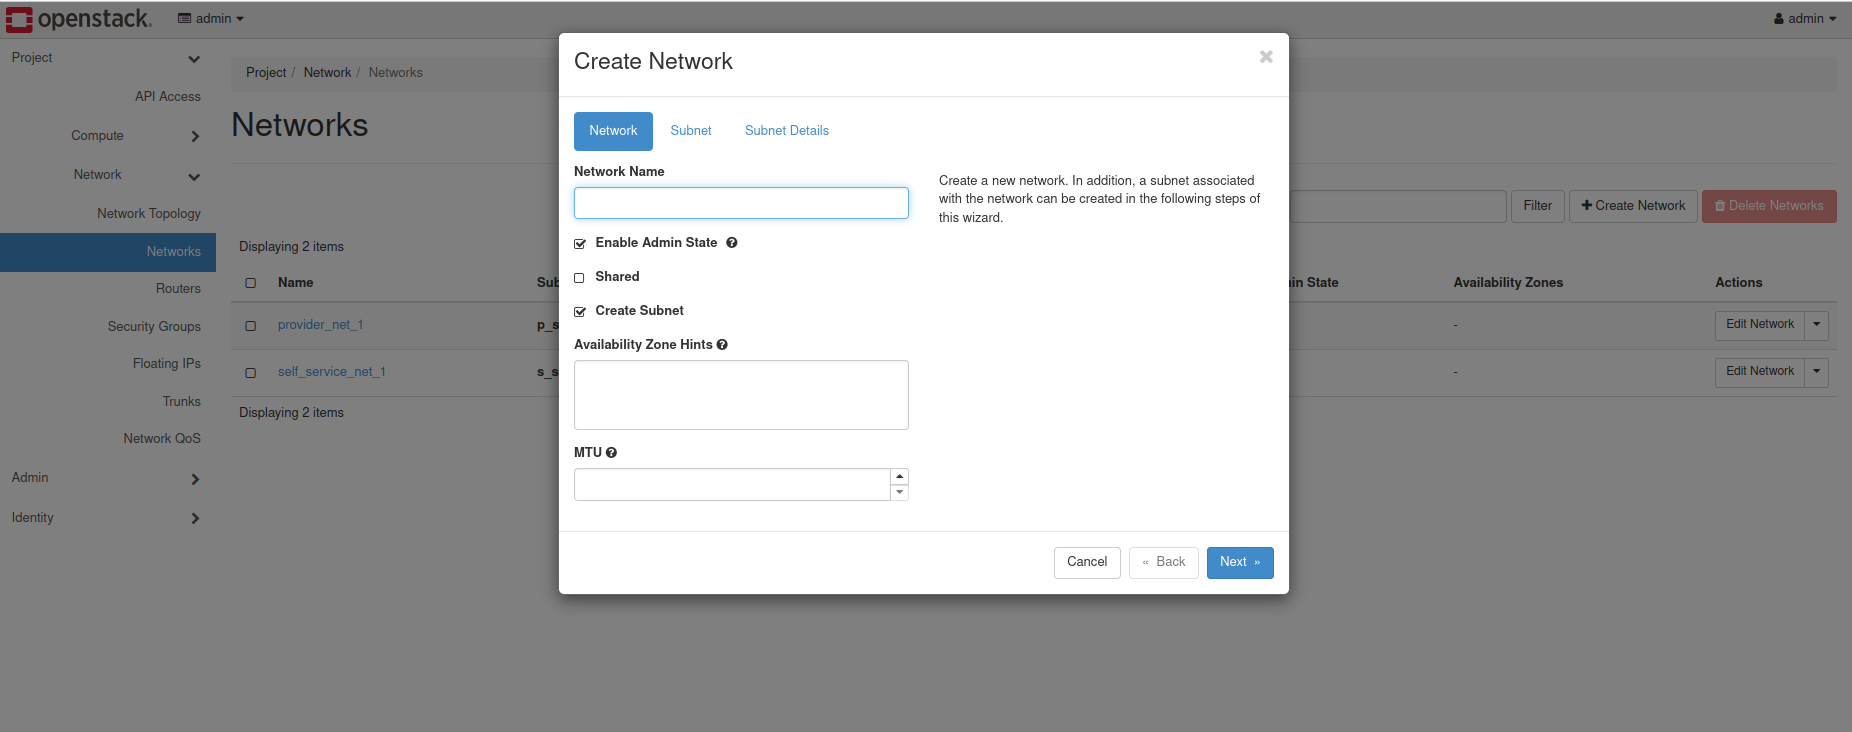Focus the Network Name input field
The image size is (1852, 732).
pyautogui.click(x=741, y=203)
